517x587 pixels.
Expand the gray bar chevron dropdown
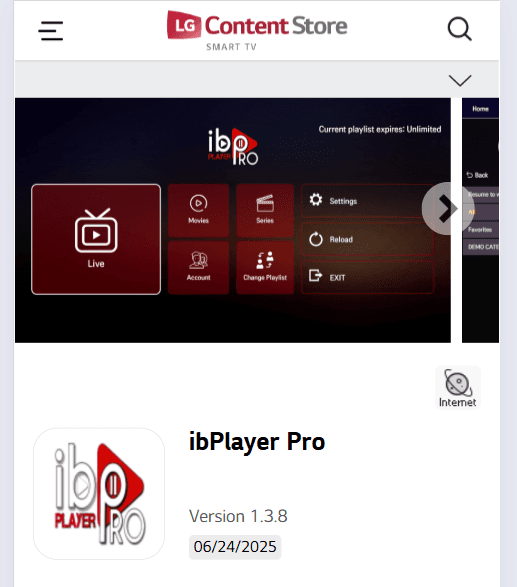(460, 80)
